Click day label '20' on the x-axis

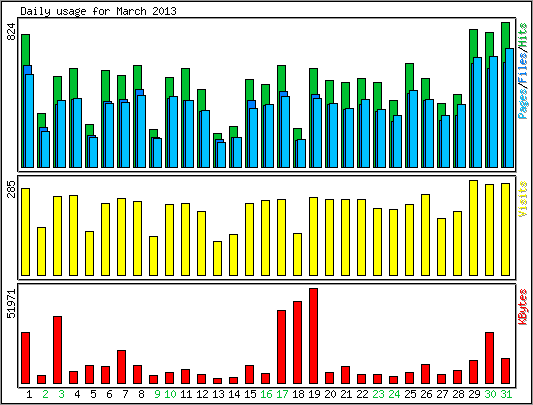point(330,394)
